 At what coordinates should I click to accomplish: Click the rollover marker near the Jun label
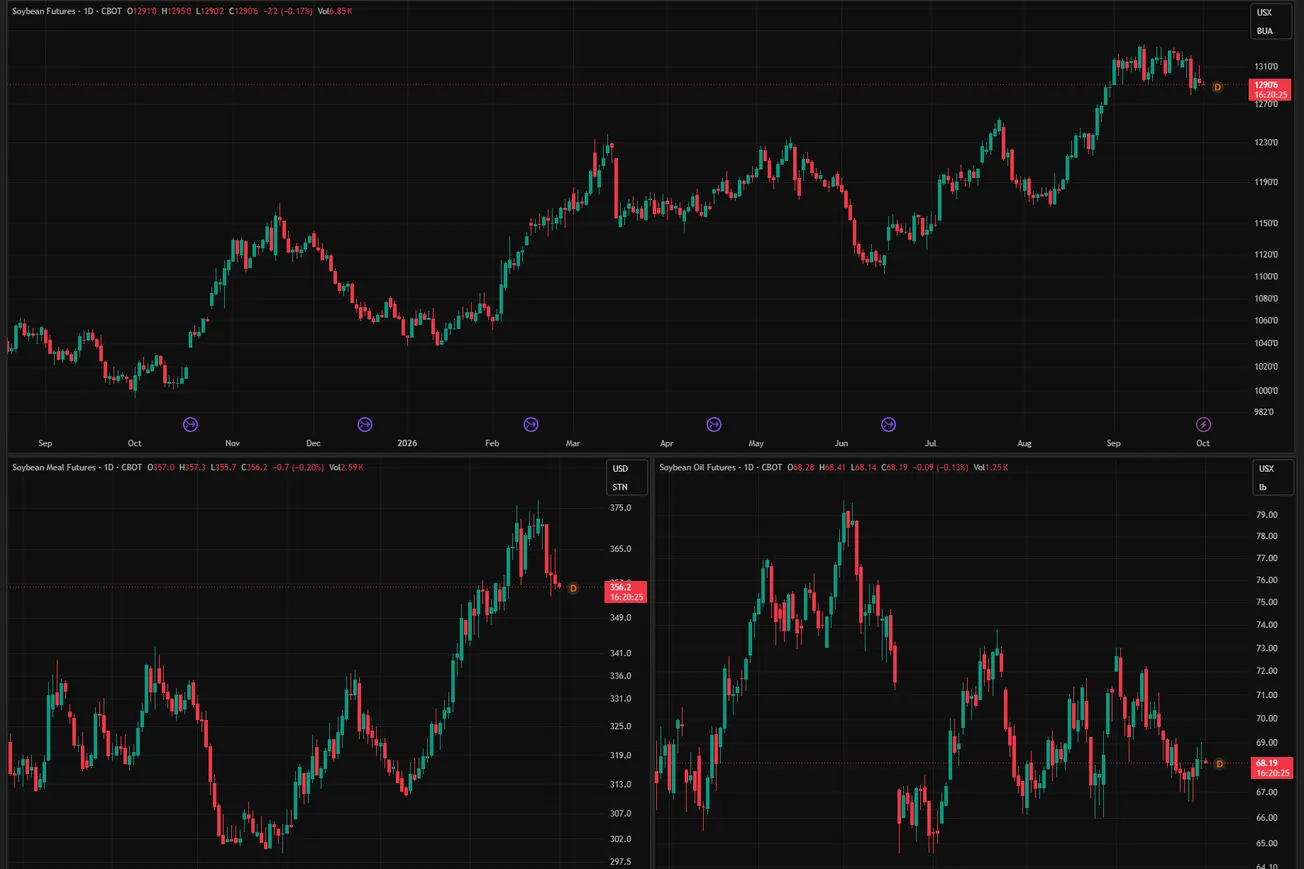(x=888, y=424)
